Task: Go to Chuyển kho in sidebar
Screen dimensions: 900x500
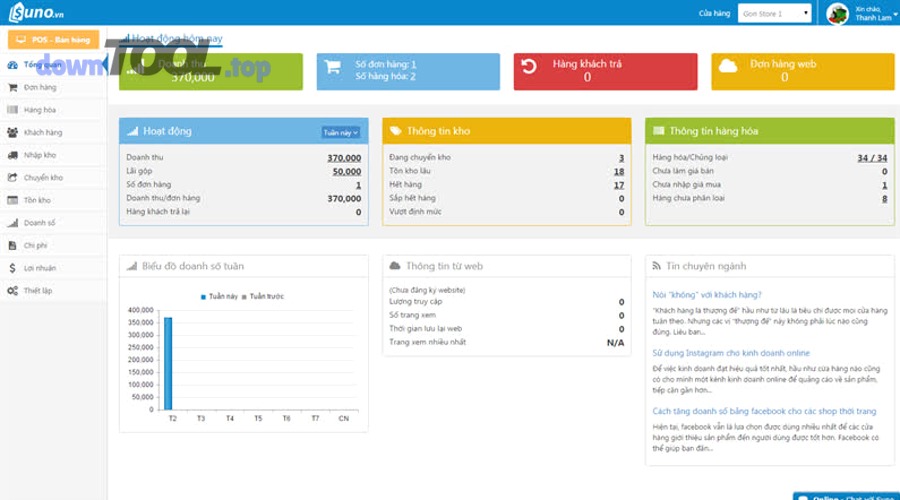Action: pos(43,178)
